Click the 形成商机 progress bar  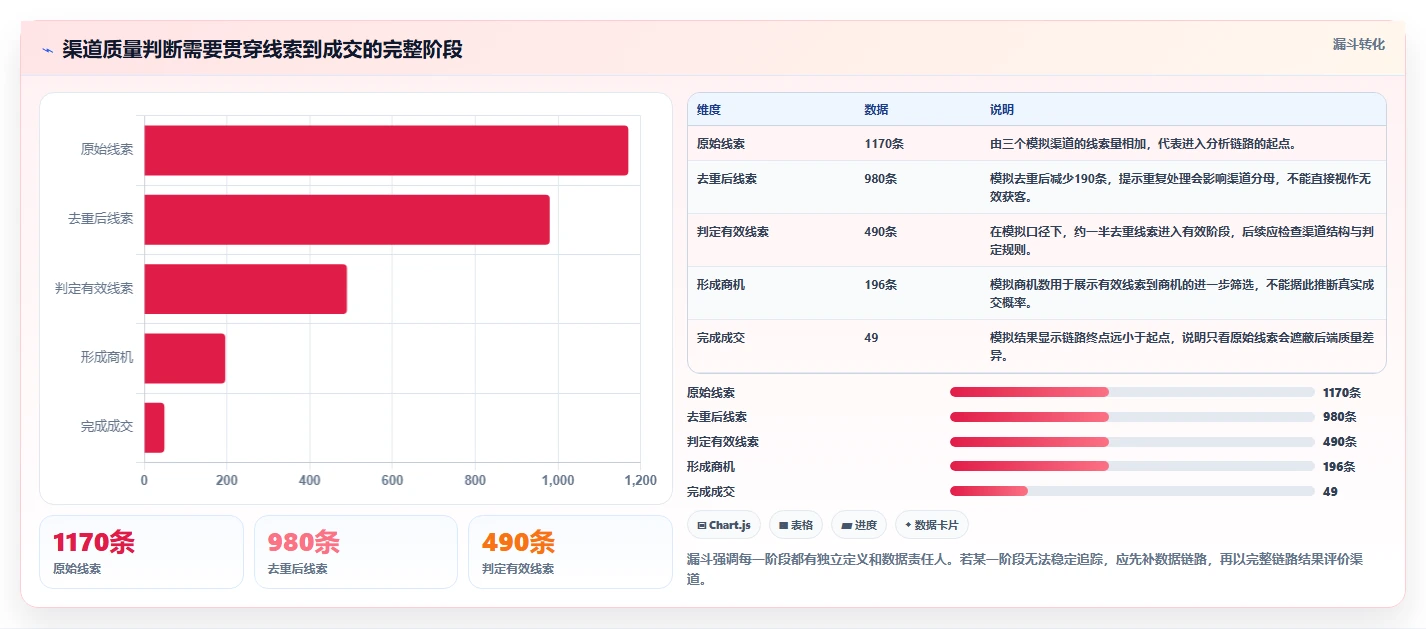click(1132, 466)
